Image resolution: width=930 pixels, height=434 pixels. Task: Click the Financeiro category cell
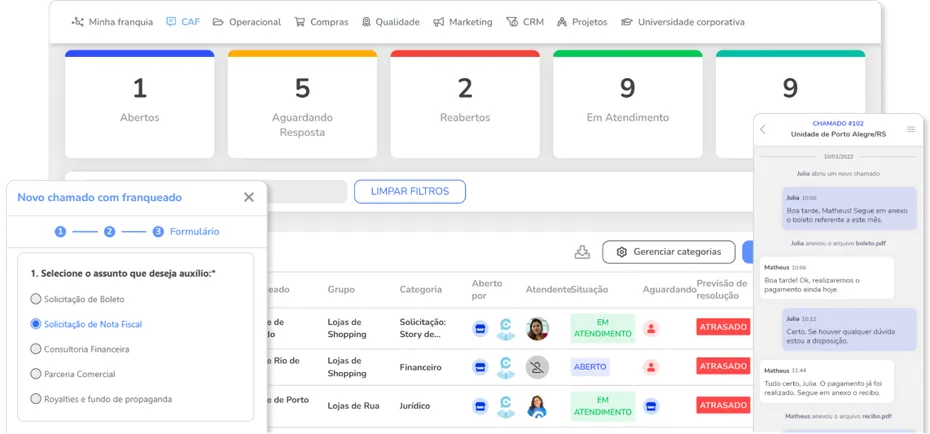tap(421, 367)
